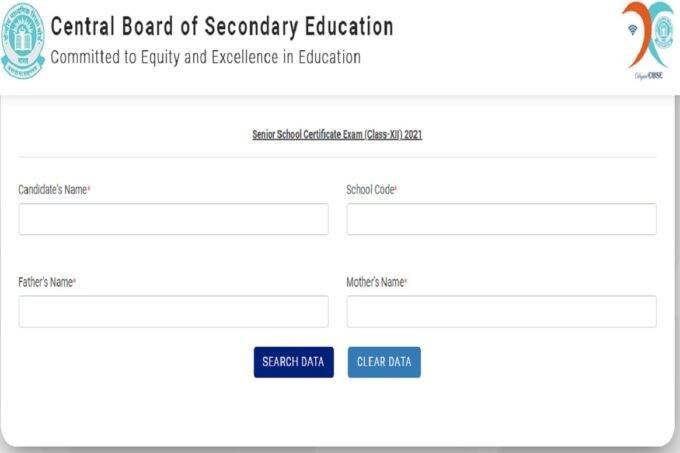Viewport: 680px width, 453px height.
Task: Click the Candidate's Name field label
Action: [52, 189]
